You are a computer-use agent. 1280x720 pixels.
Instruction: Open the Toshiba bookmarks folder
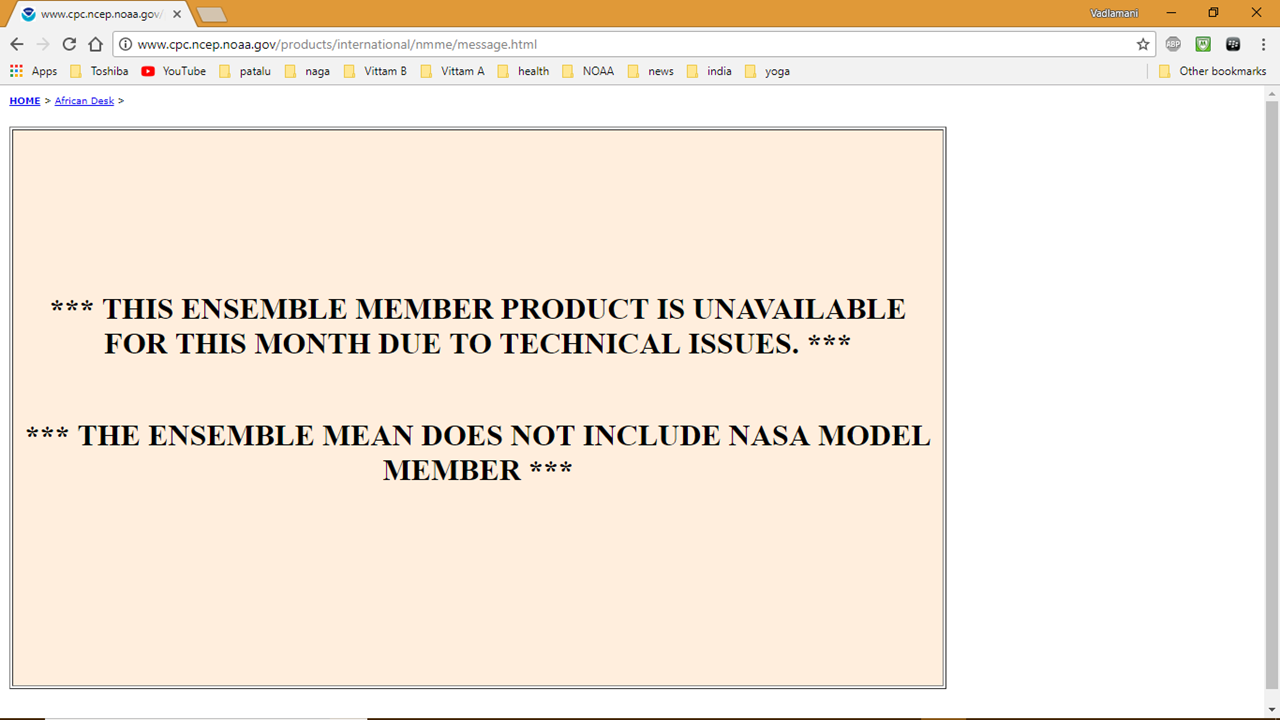[99, 71]
